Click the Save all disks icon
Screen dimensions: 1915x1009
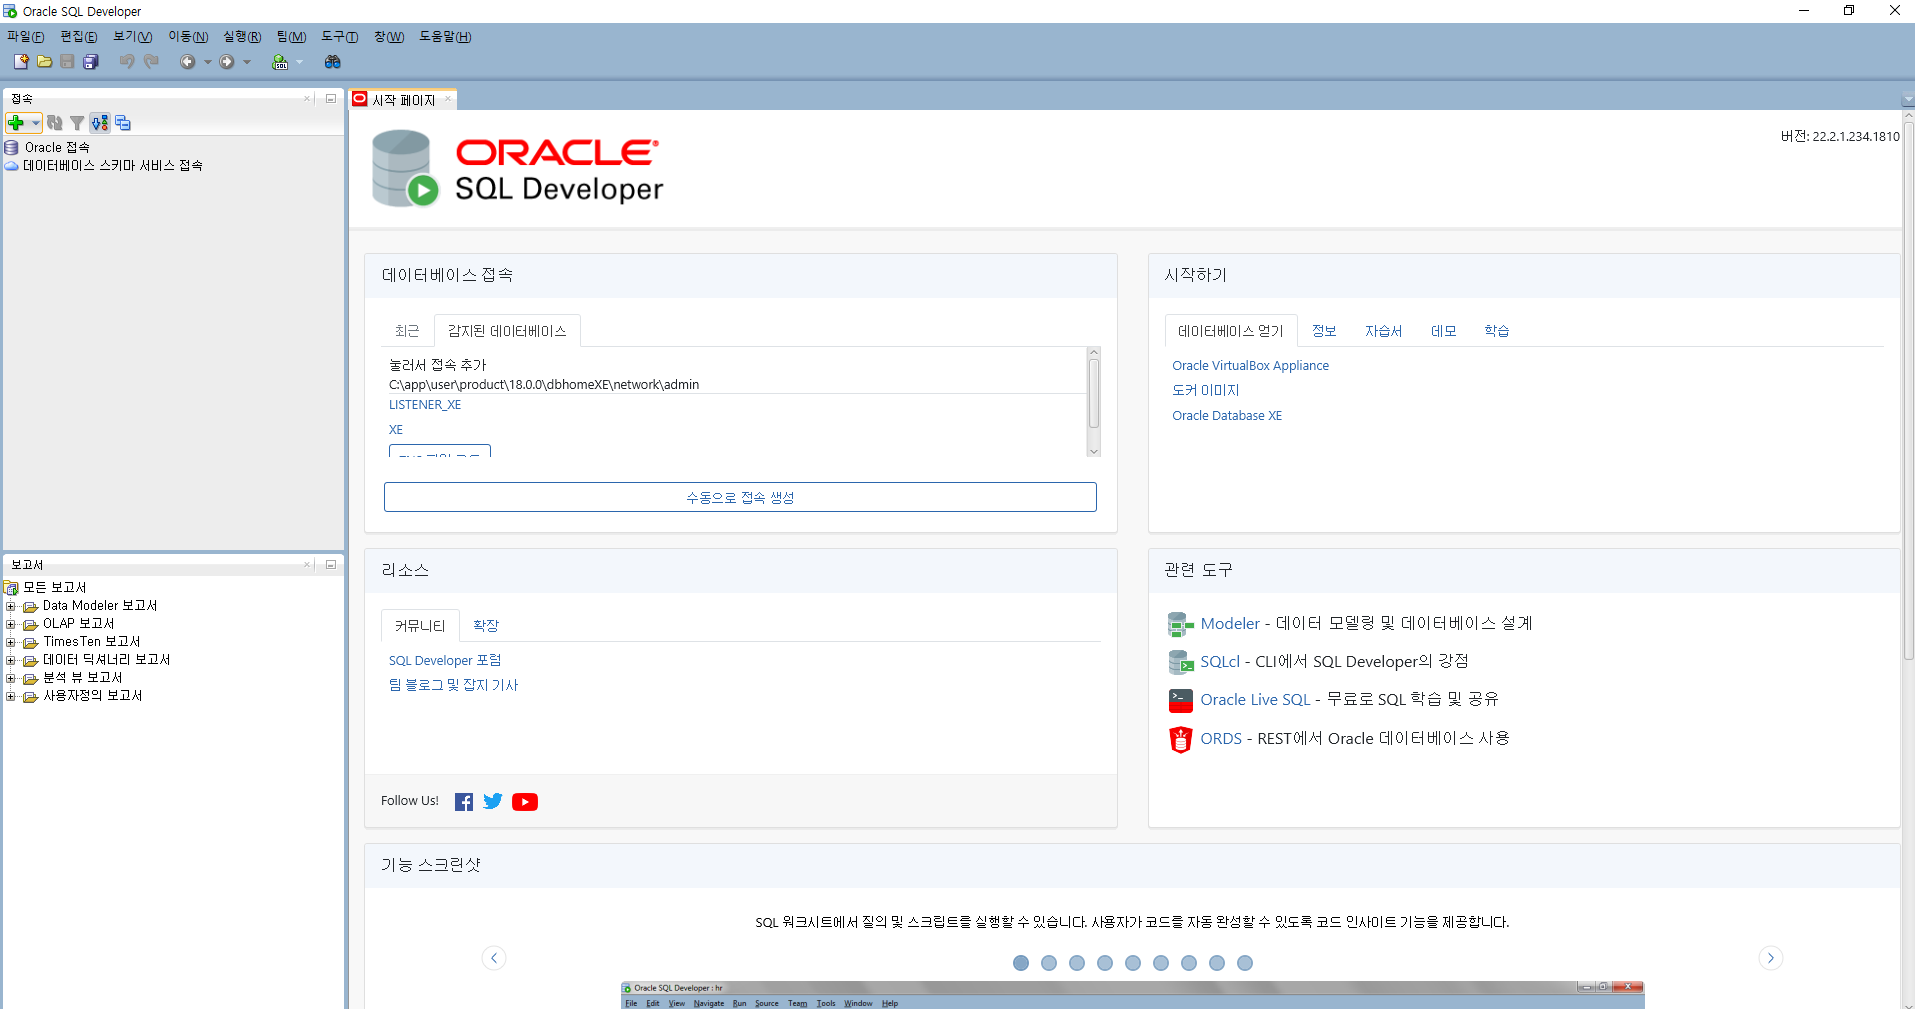(x=91, y=62)
